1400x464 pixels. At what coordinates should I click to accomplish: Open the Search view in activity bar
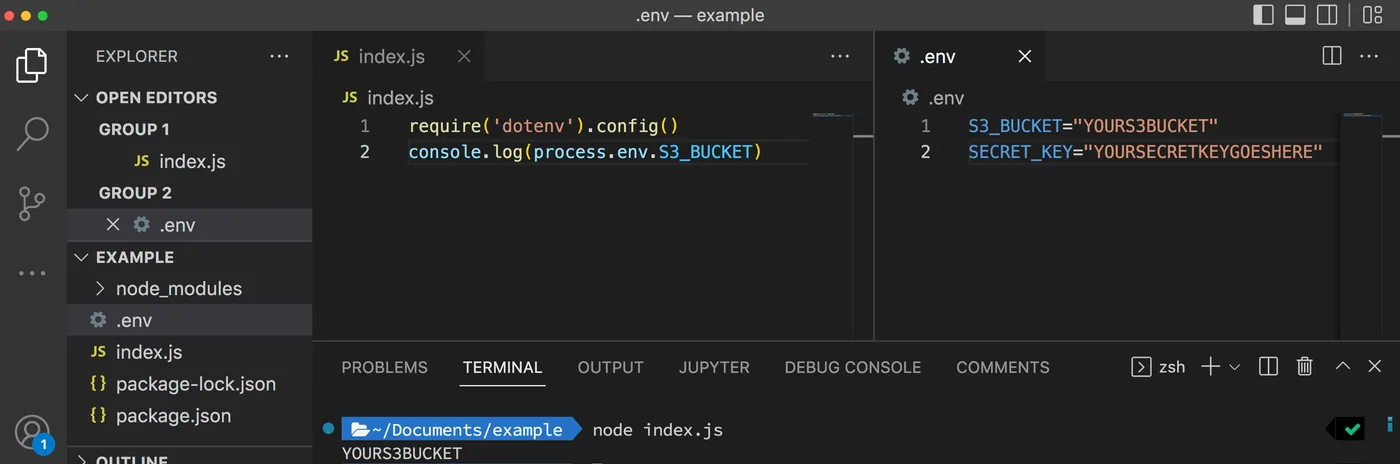(x=32, y=134)
